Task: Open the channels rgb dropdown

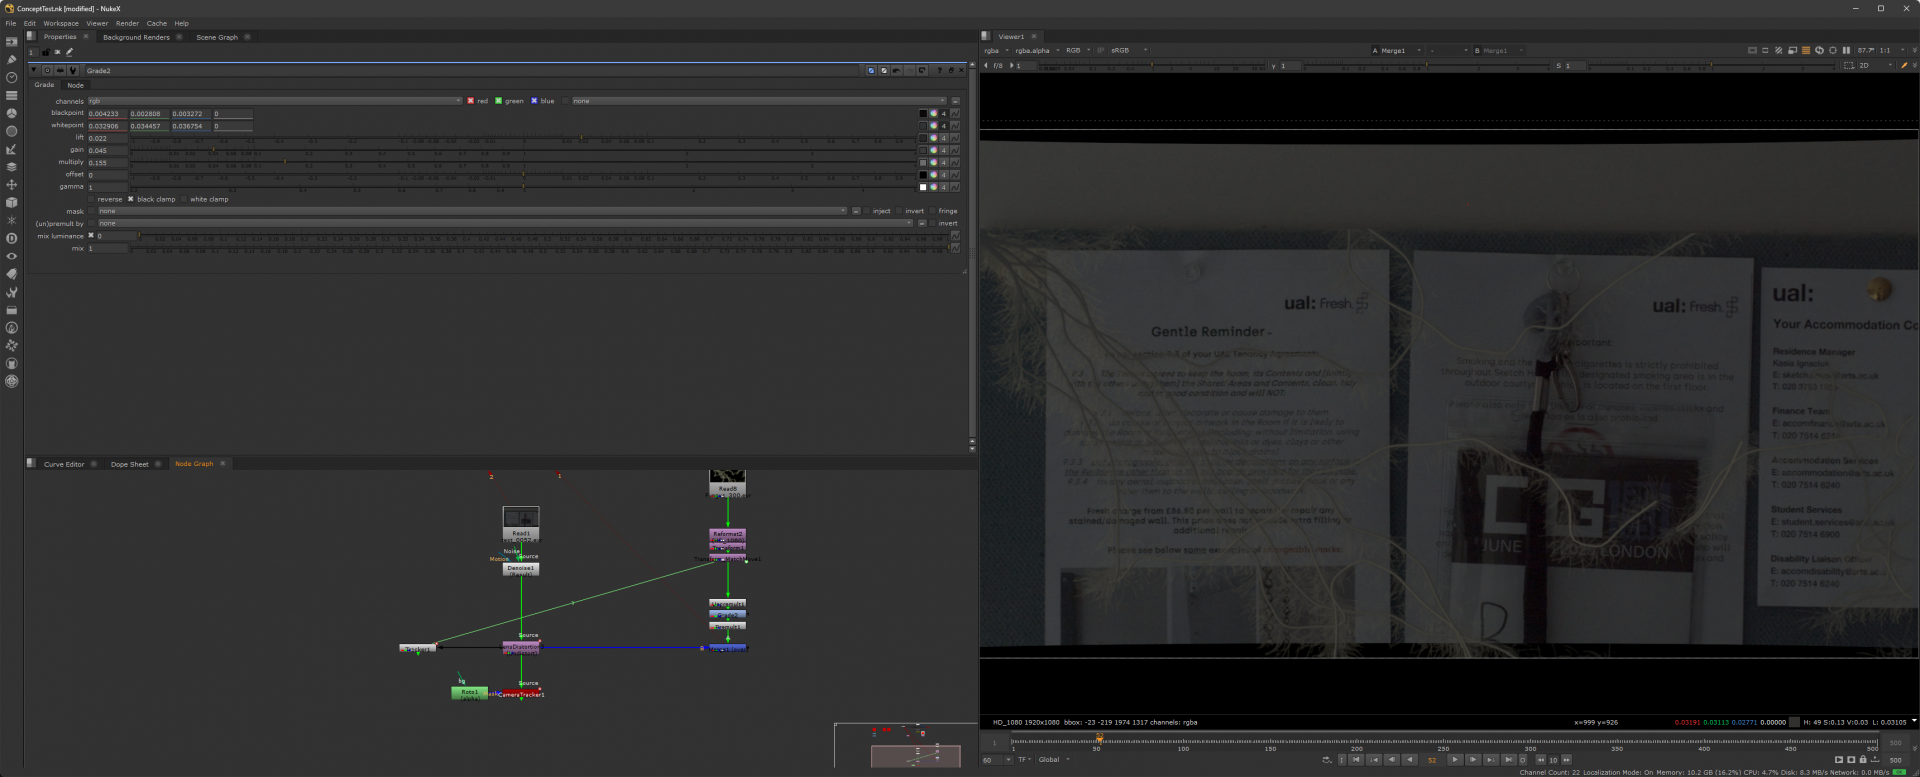Action: tap(275, 101)
